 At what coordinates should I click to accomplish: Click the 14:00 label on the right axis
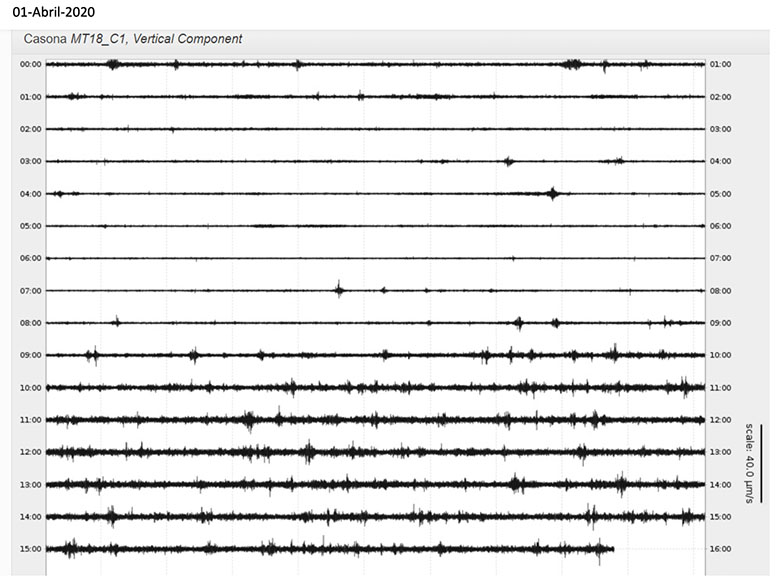(x=720, y=484)
